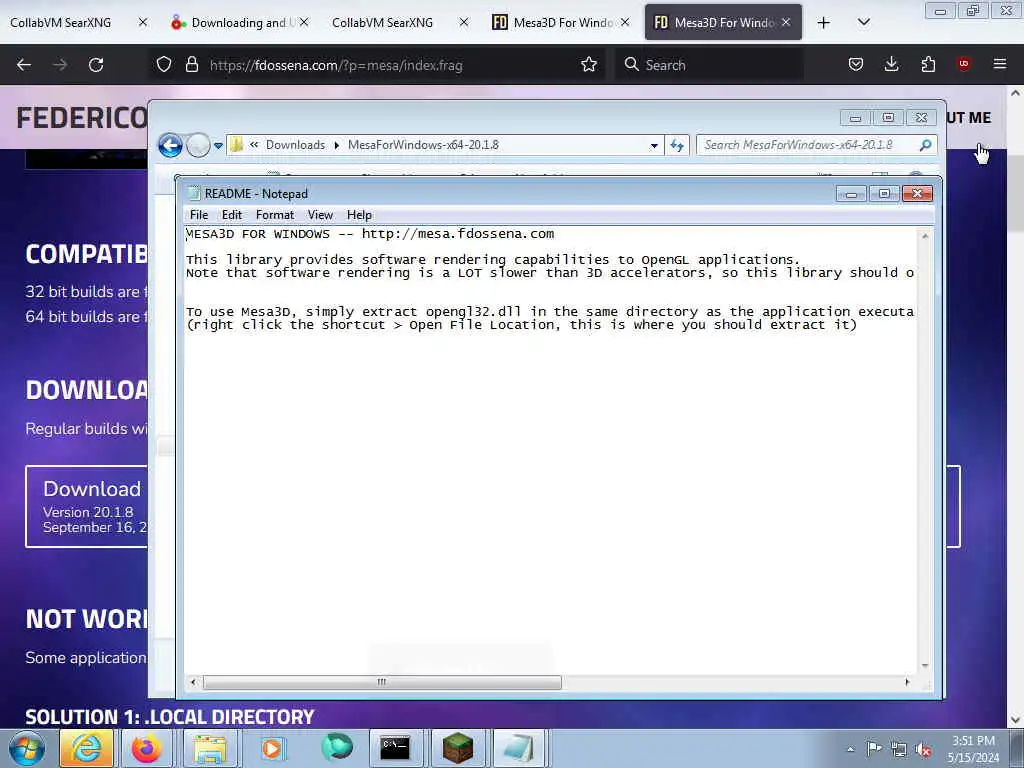Click the tracking protection shield icon
This screenshot has height=768, width=1024.
164,65
